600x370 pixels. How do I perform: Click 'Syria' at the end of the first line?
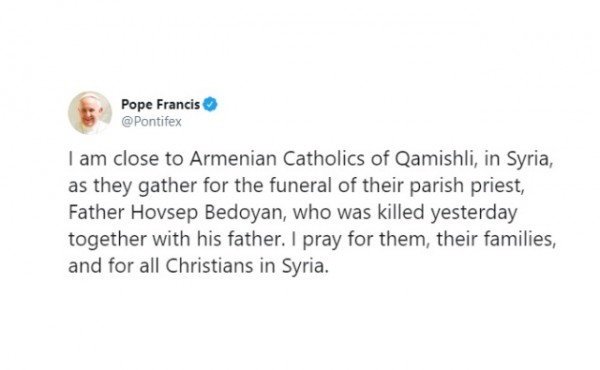[x=530, y=160]
